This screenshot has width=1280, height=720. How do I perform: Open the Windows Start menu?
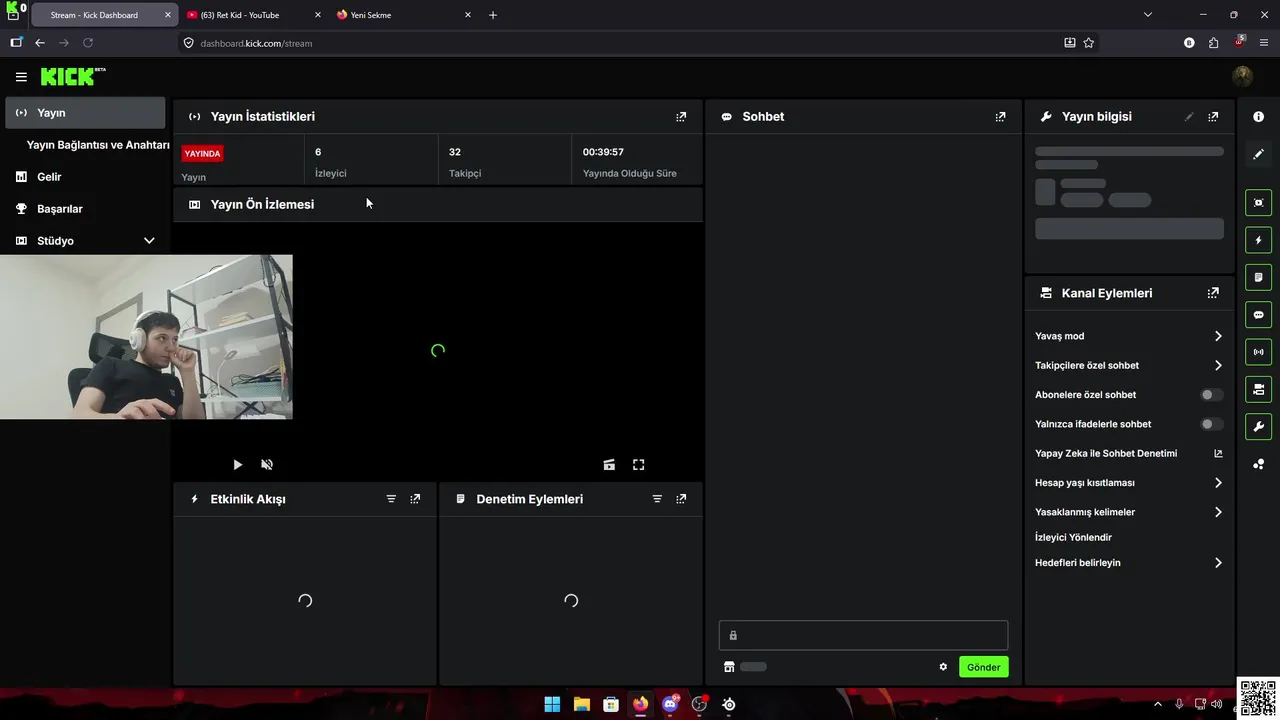point(552,704)
